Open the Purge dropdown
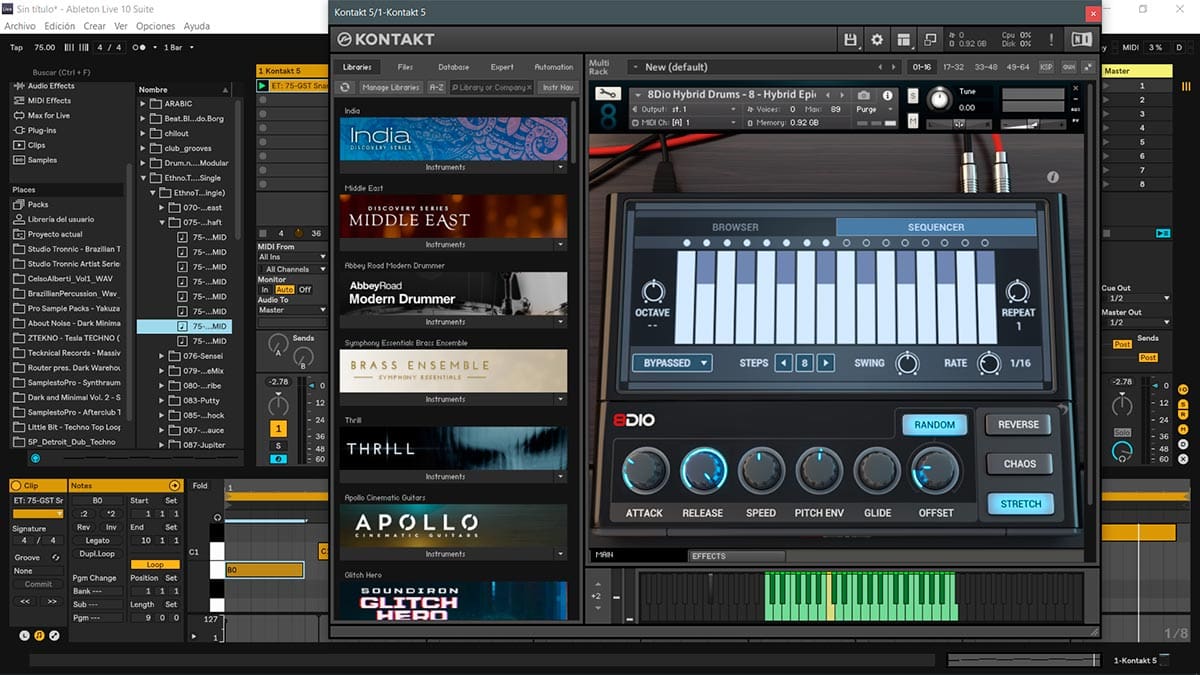This screenshot has height=675, width=1200. 872,109
